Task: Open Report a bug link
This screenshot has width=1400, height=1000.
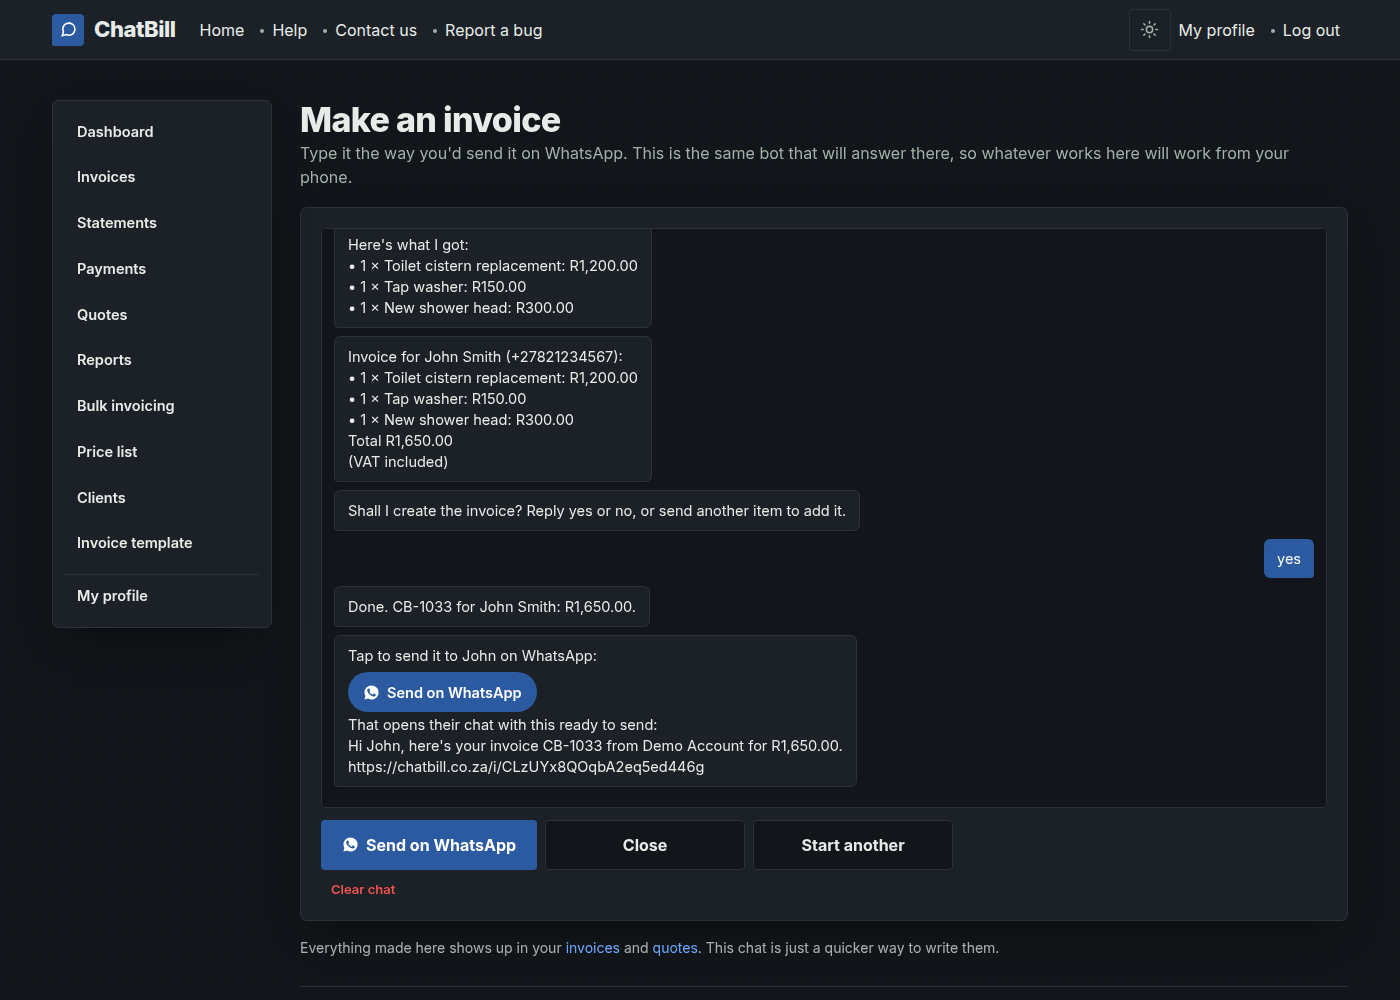Action: click(x=494, y=30)
